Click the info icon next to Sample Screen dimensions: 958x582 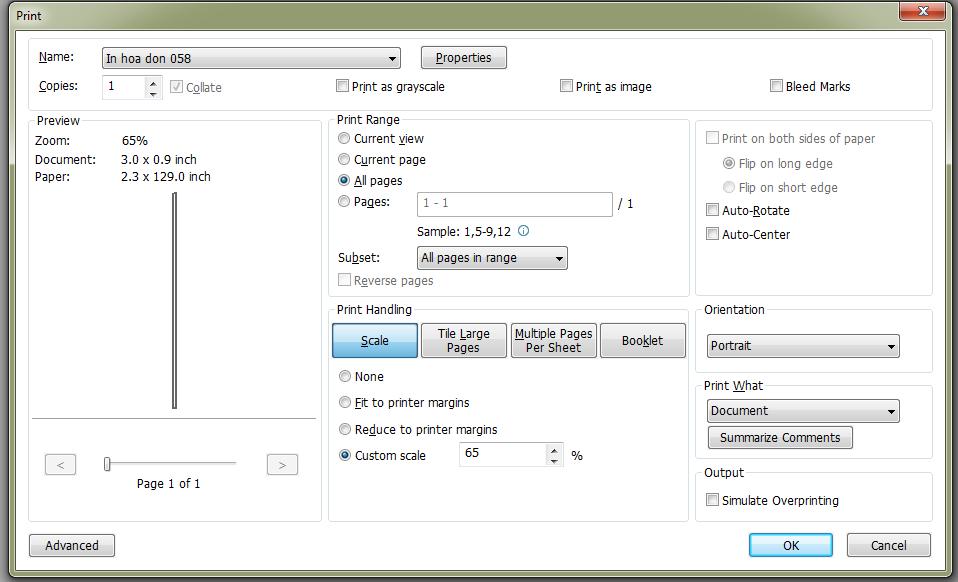pos(524,231)
